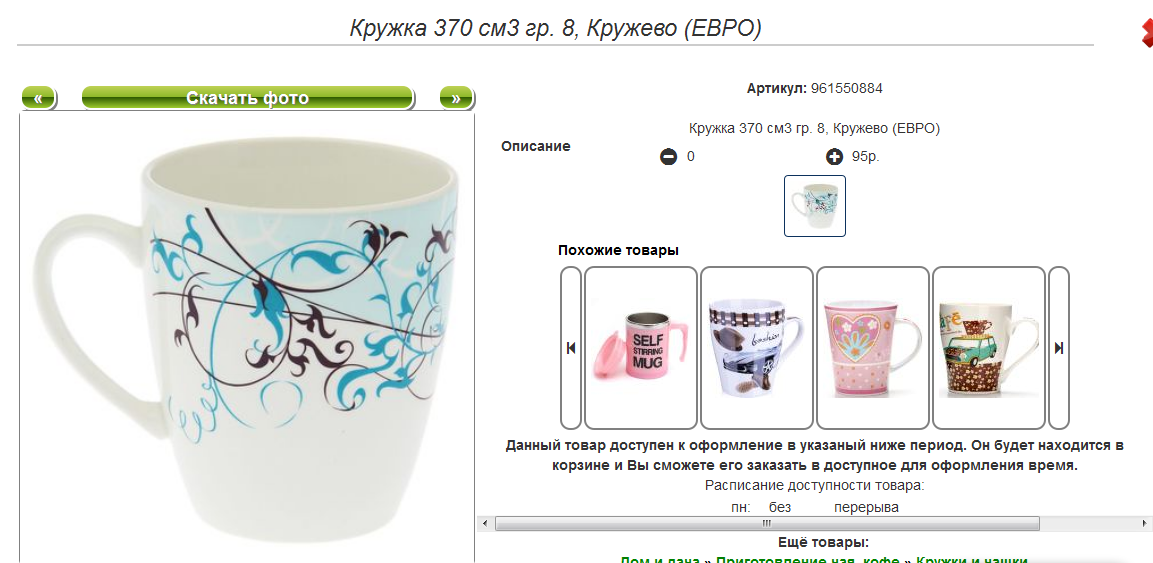Open the green car mug product
Viewport: 1153px width, 563px height.
tap(989, 348)
